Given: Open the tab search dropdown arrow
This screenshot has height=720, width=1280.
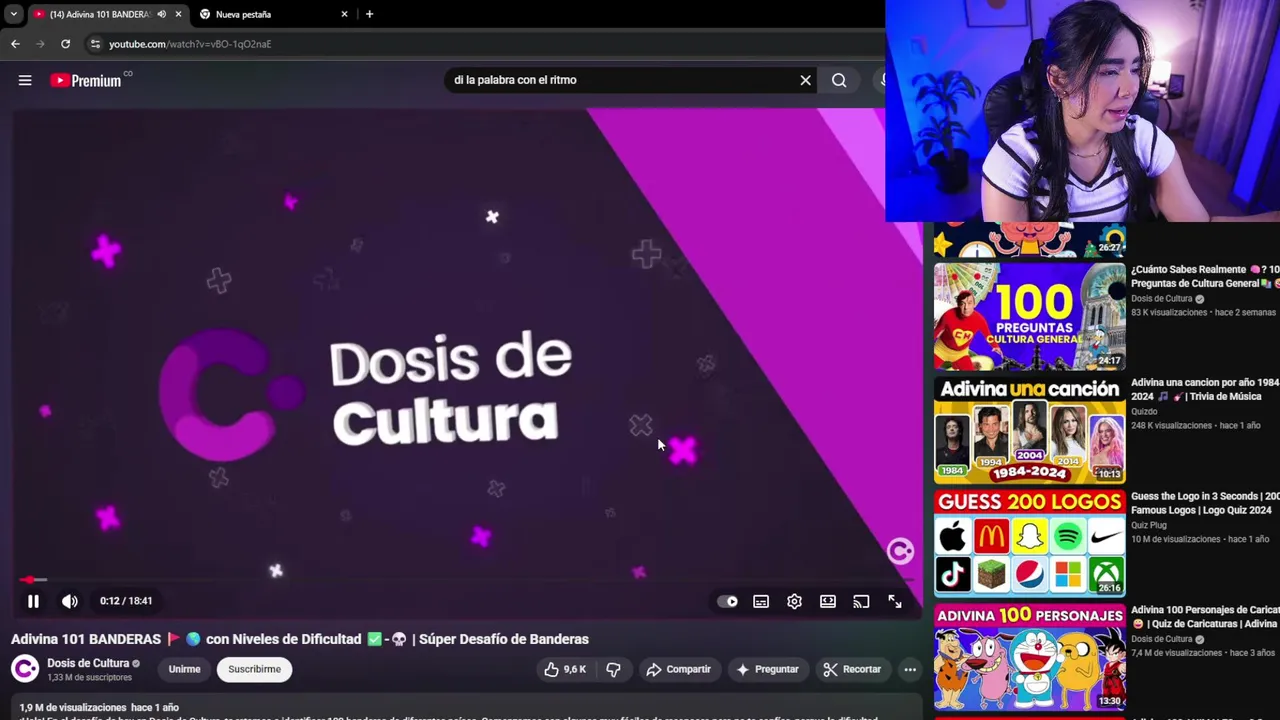Looking at the screenshot, I should click(13, 14).
